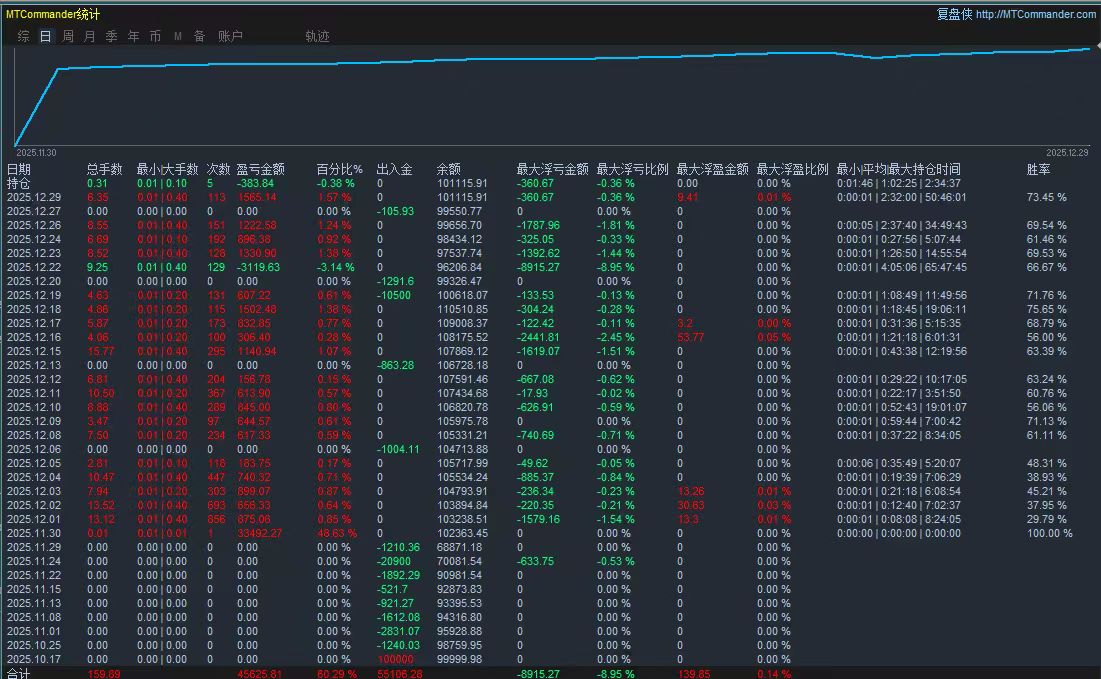Click the 盈亏金额 column header

pyautogui.click(x=260, y=169)
